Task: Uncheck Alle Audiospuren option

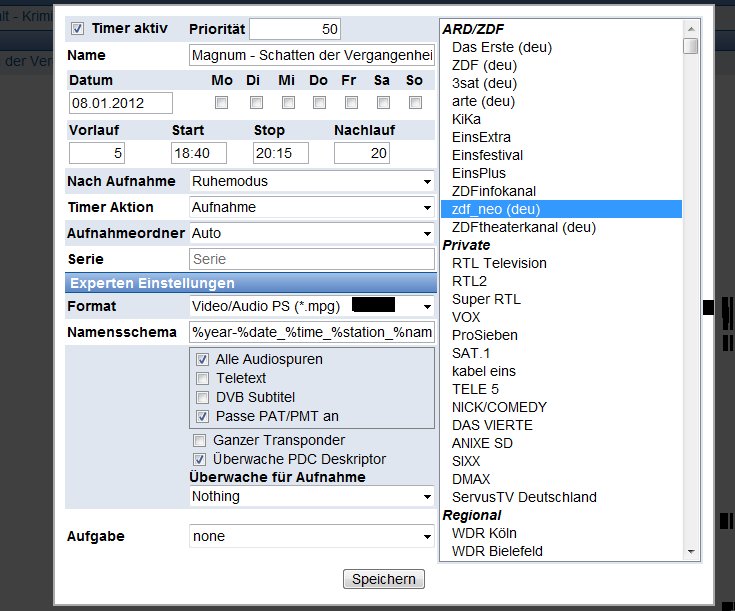Action: coord(202,359)
